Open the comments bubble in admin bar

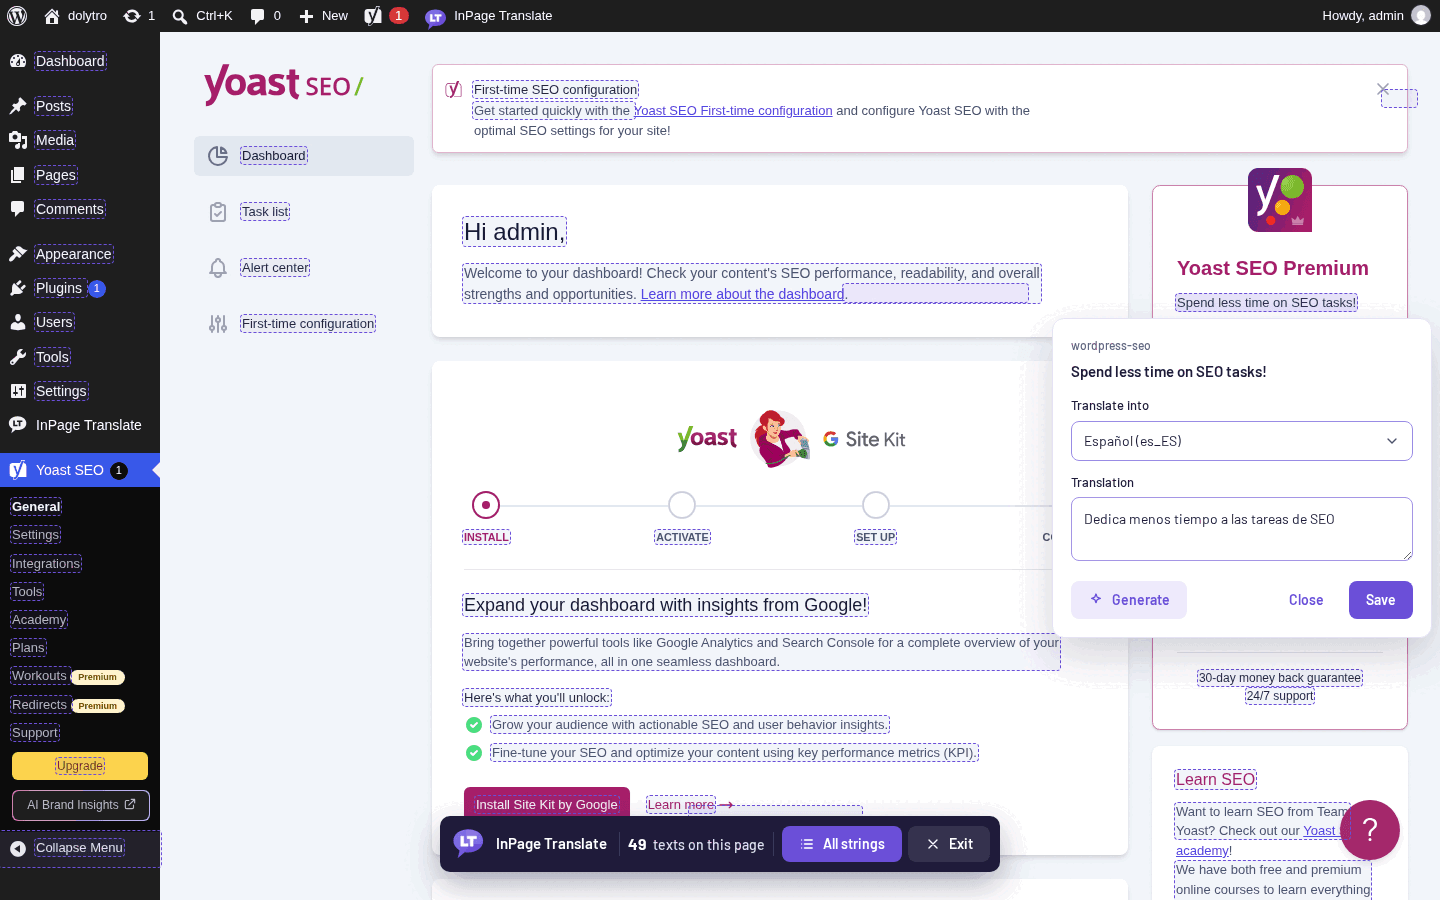[265, 16]
